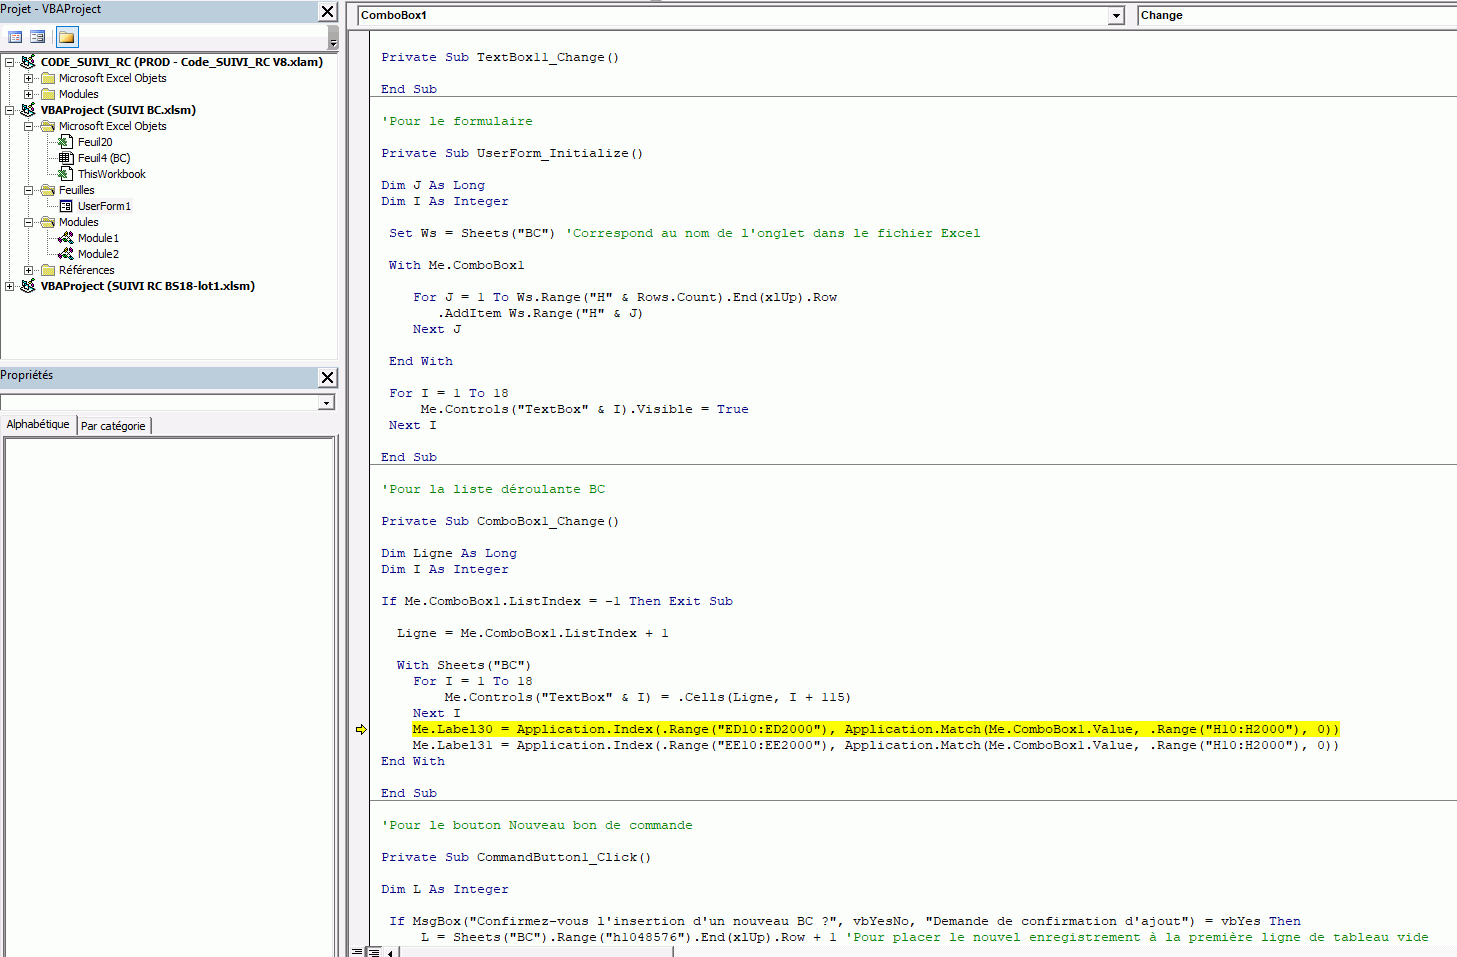Select Module2 in the project tree

98,254
